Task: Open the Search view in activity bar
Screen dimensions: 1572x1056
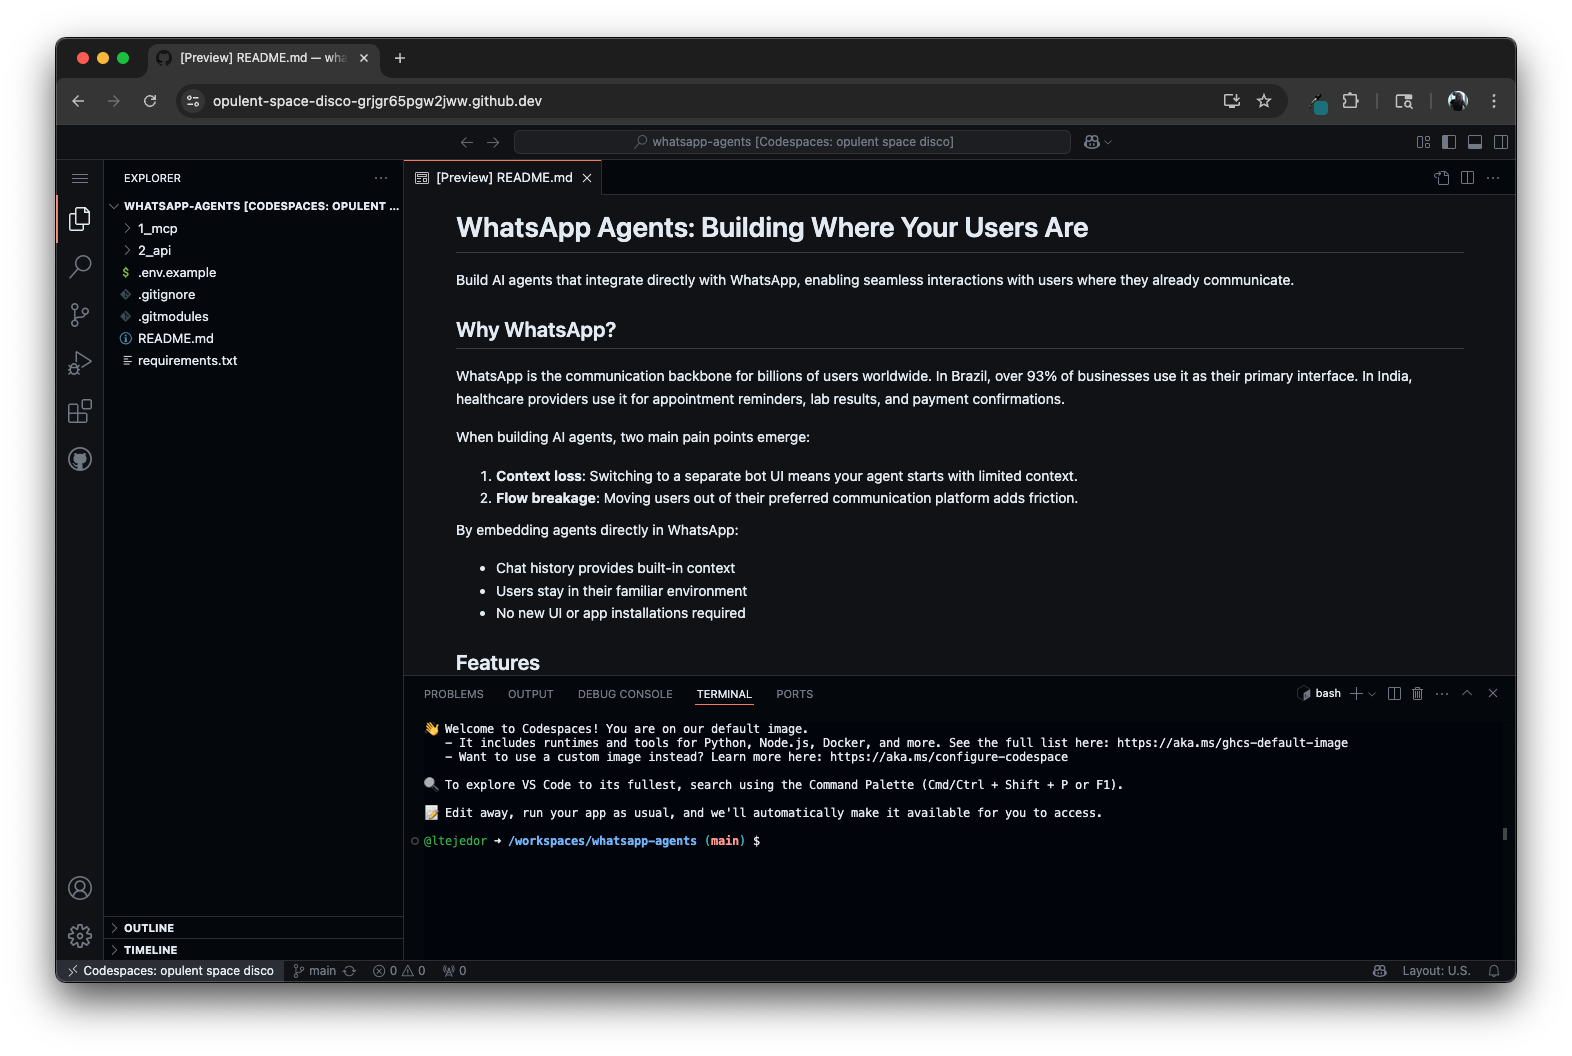Action: [x=80, y=266]
